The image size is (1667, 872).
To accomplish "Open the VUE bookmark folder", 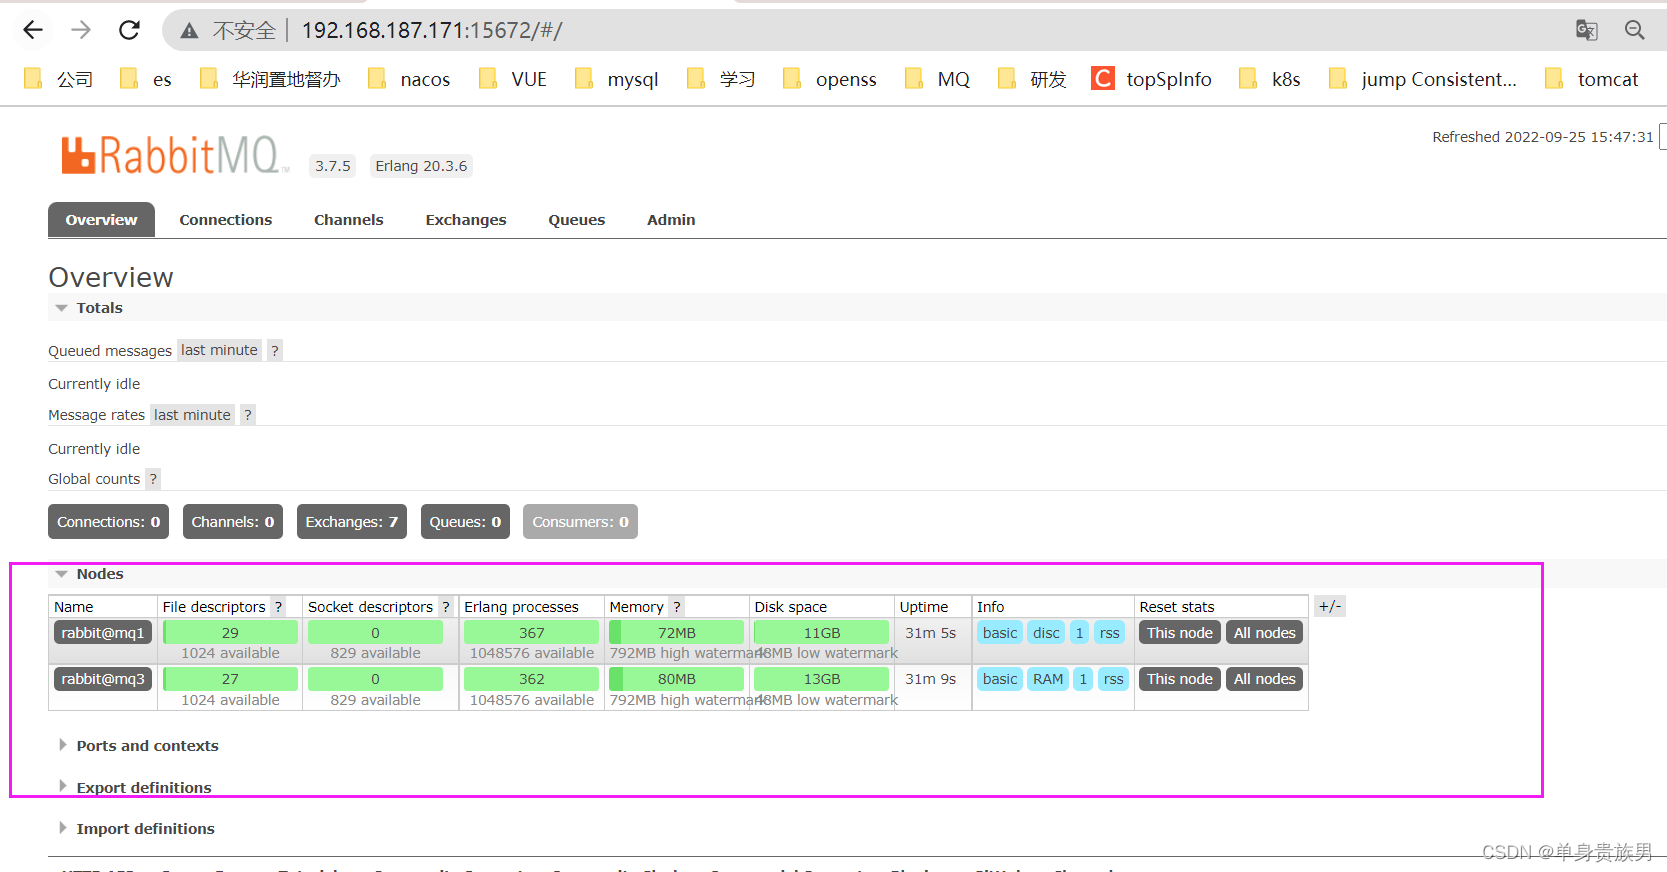I will coord(513,79).
